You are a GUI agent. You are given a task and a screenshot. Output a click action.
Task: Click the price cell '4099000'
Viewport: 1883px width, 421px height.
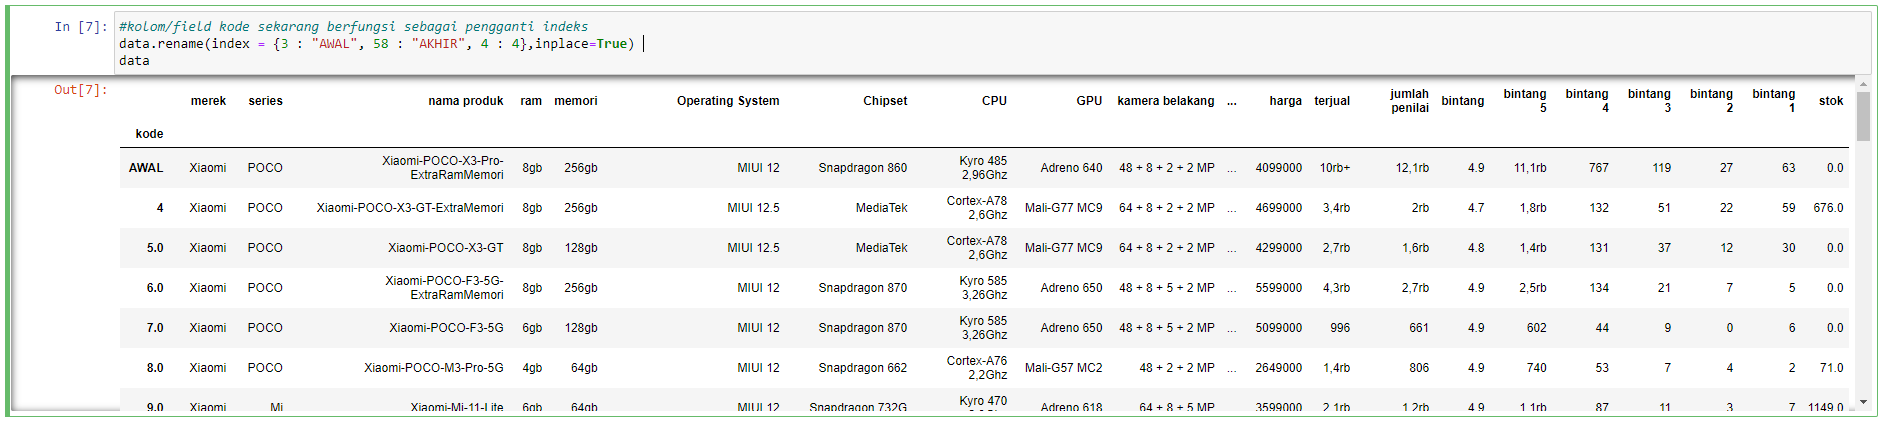[1279, 168]
